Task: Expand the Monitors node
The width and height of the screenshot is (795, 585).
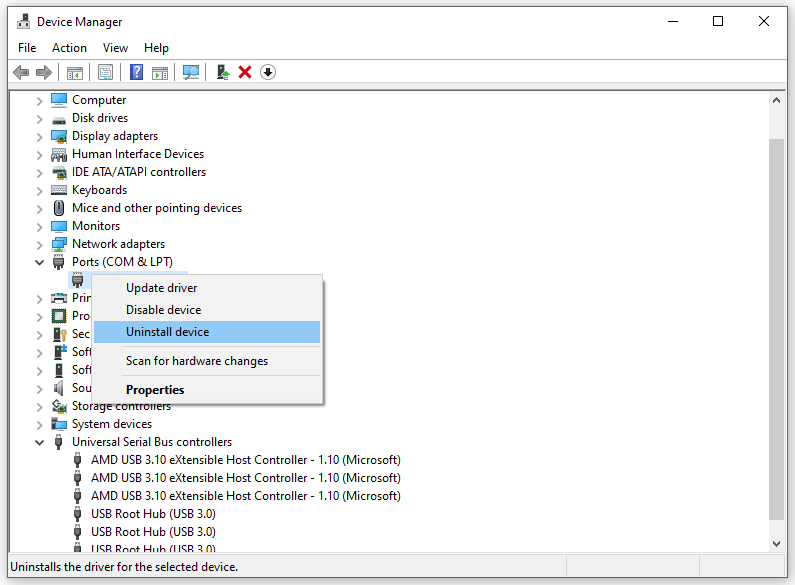Action: coord(40,227)
